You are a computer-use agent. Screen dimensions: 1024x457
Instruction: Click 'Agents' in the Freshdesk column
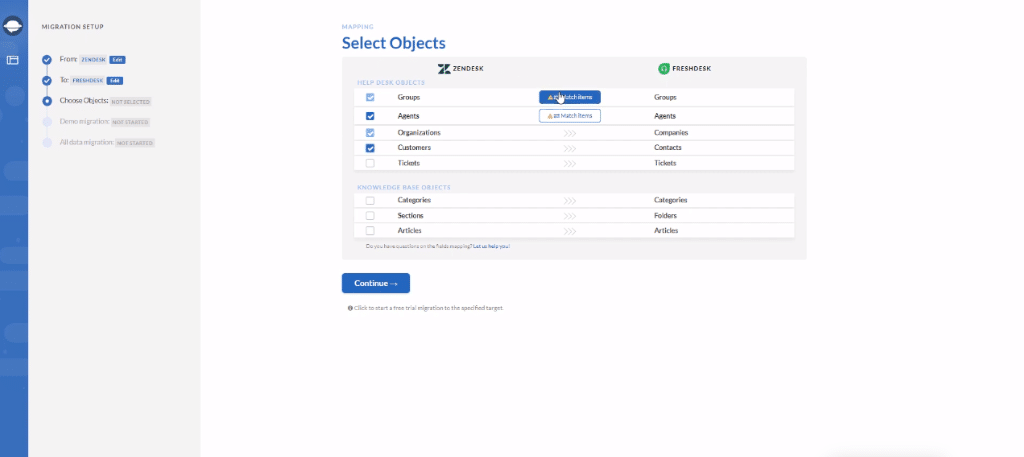coord(665,116)
